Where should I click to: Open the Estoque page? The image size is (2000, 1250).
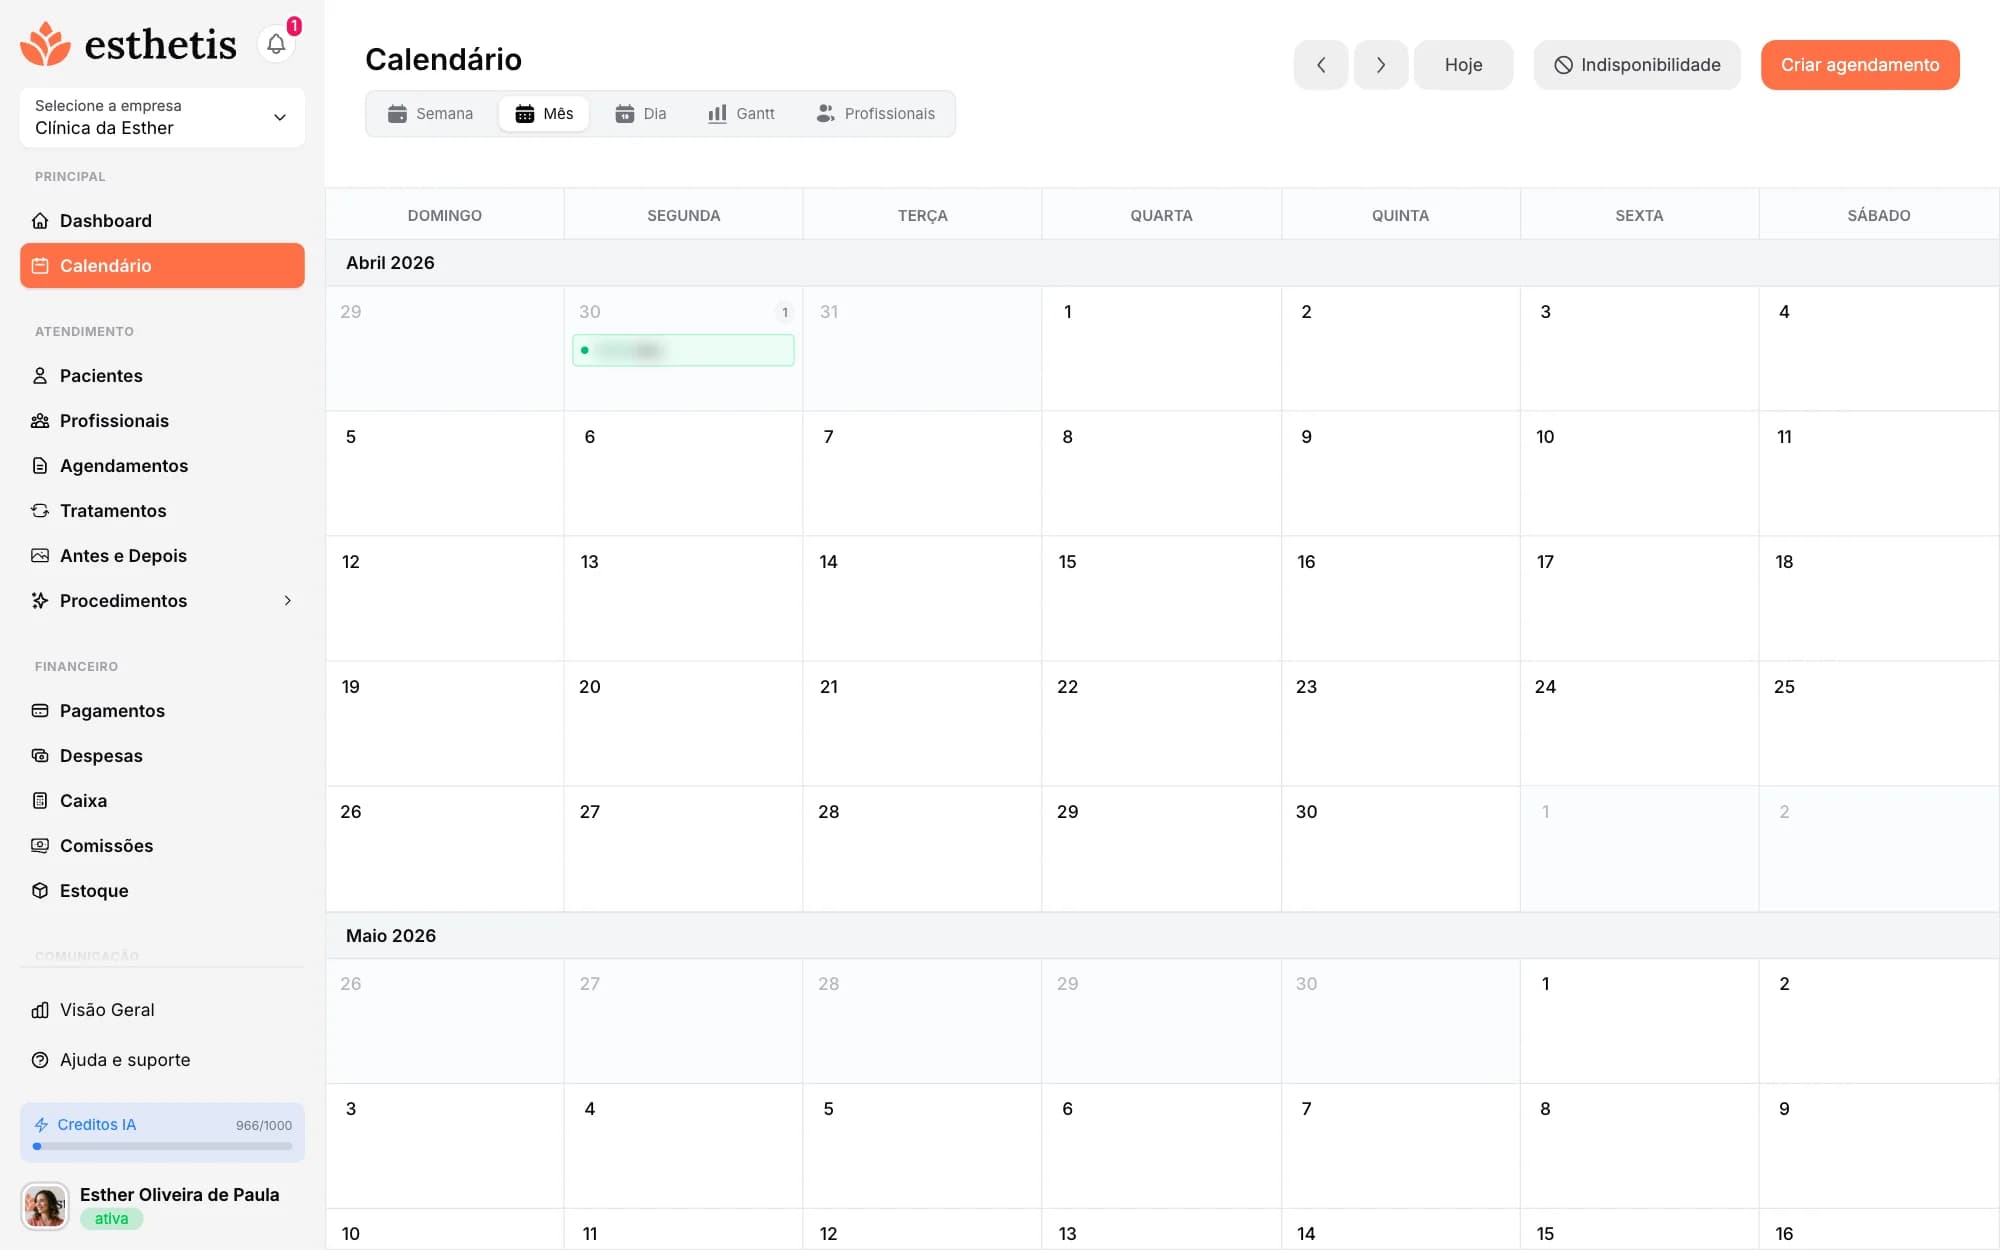pyautogui.click(x=162, y=891)
